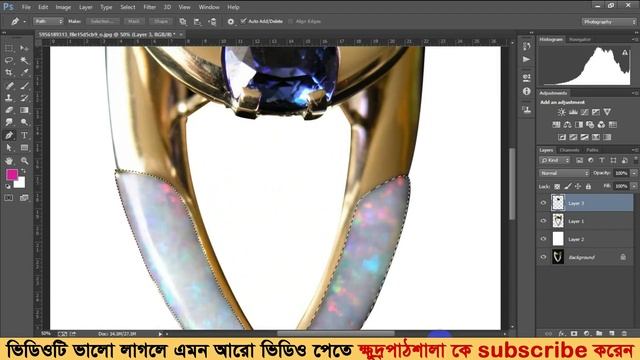Open the Fill slider dropdown arrow

[634, 186]
